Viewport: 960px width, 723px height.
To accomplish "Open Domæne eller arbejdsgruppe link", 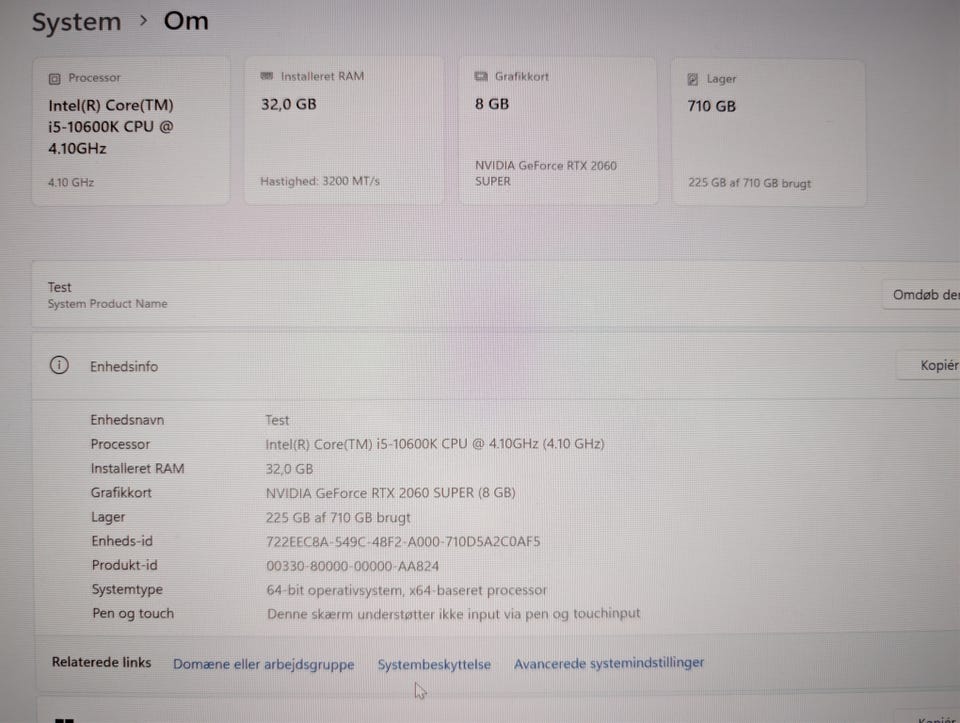I will (263, 664).
